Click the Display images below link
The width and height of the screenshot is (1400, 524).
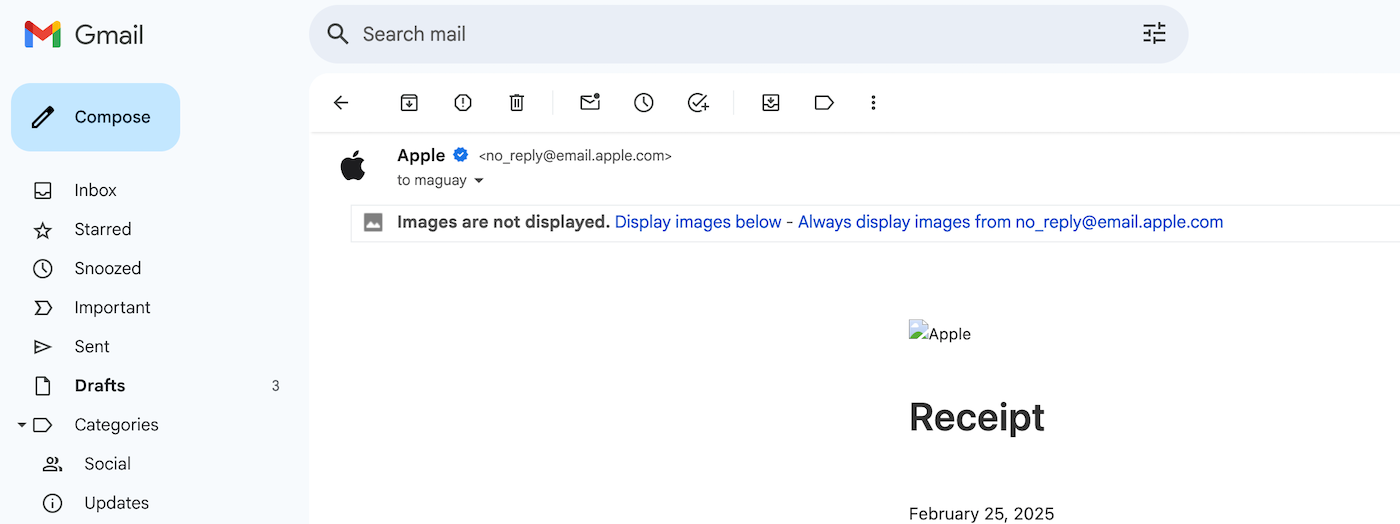[x=697, y=222]
